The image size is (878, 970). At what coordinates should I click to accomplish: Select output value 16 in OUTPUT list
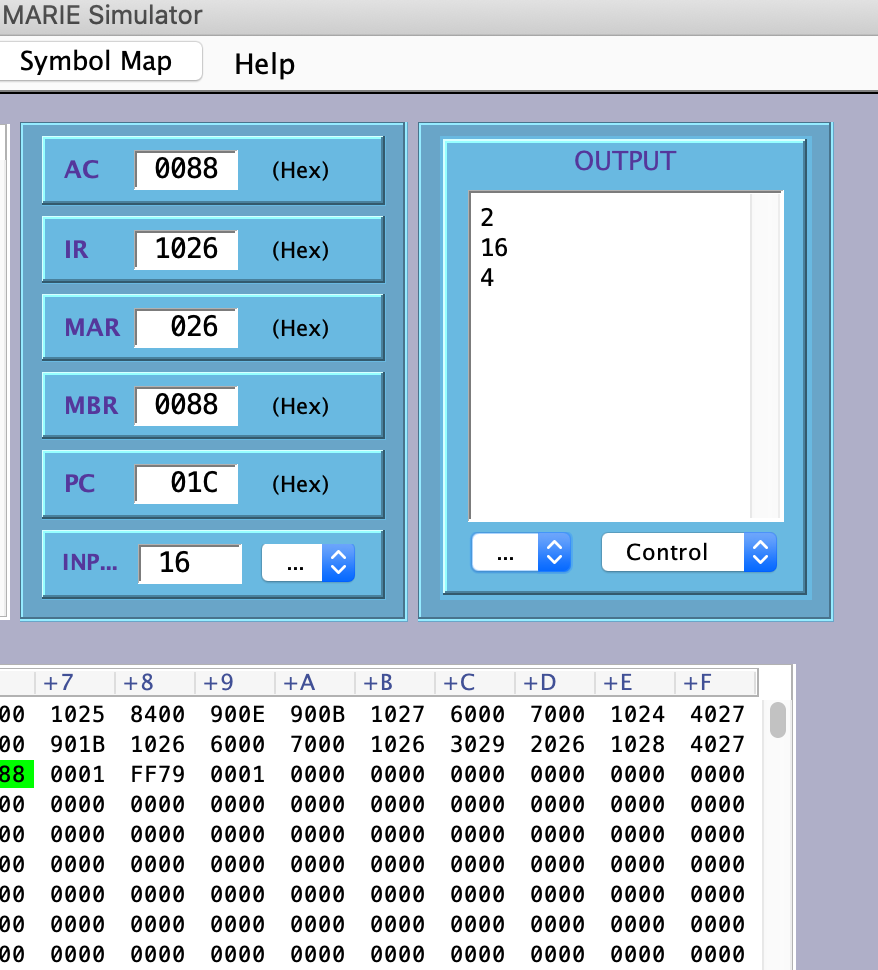tap(493, 247)
